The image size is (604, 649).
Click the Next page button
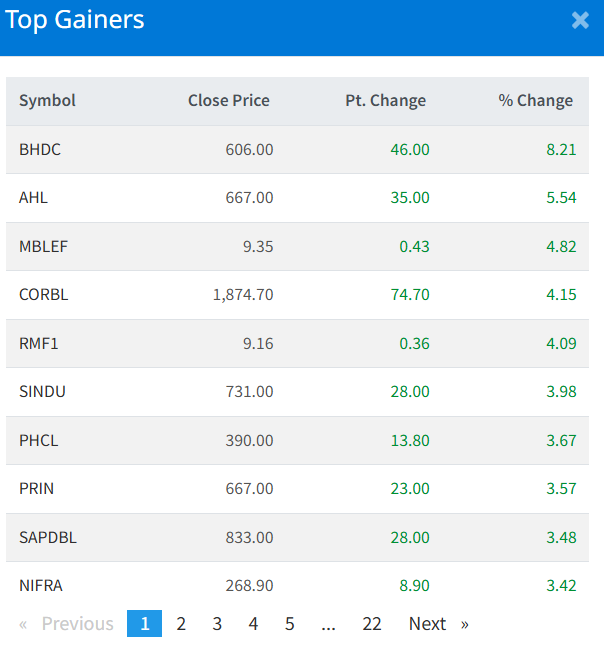point(438,624)
